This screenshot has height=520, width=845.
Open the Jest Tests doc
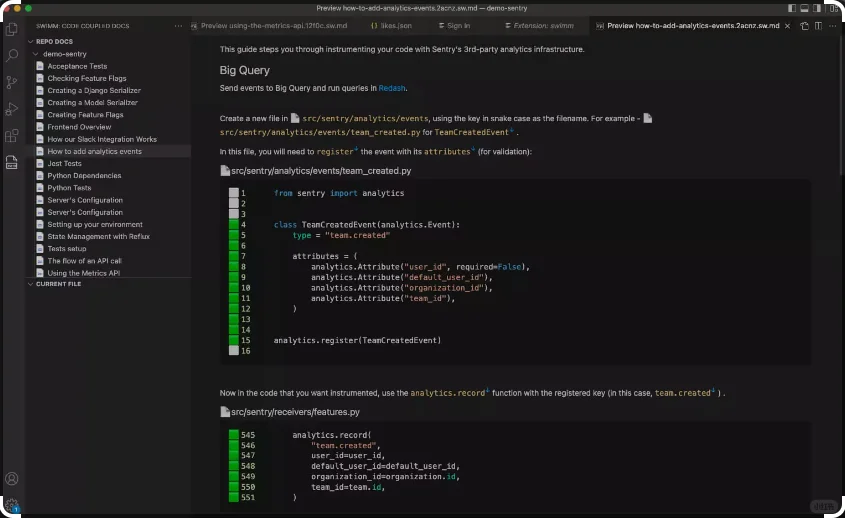(x=64, y=164)
